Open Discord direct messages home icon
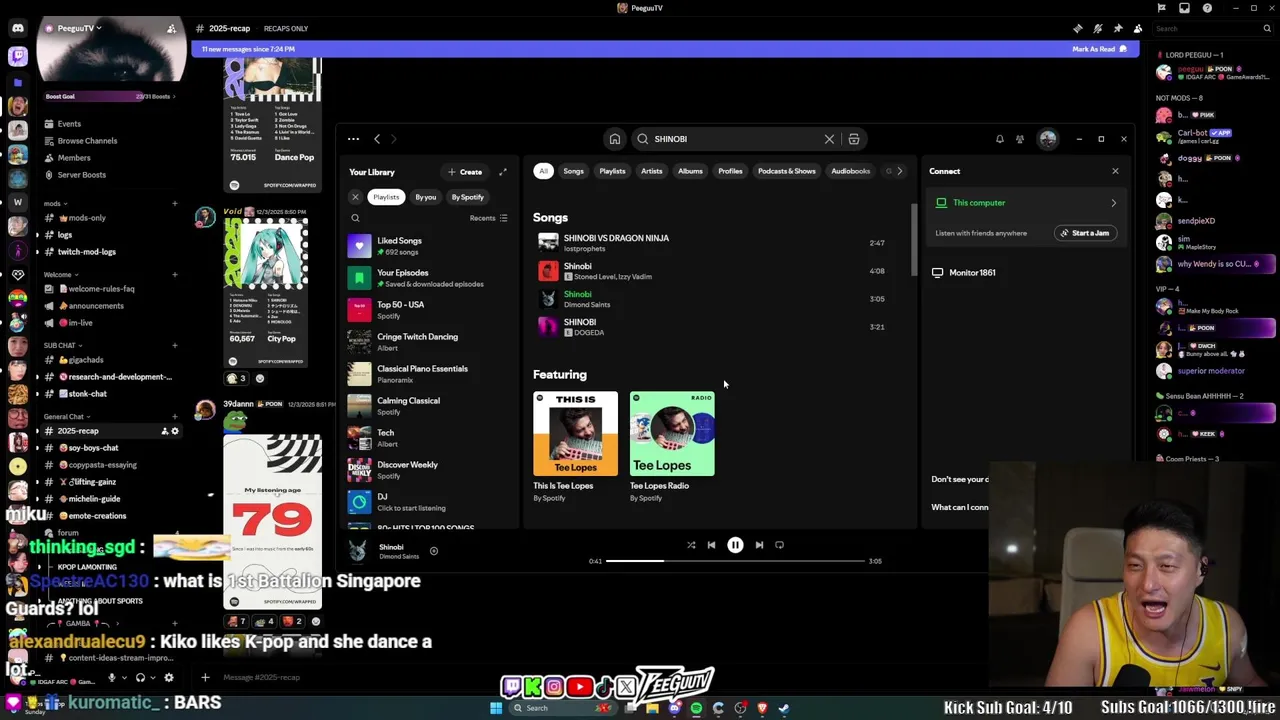 [18, 28]
